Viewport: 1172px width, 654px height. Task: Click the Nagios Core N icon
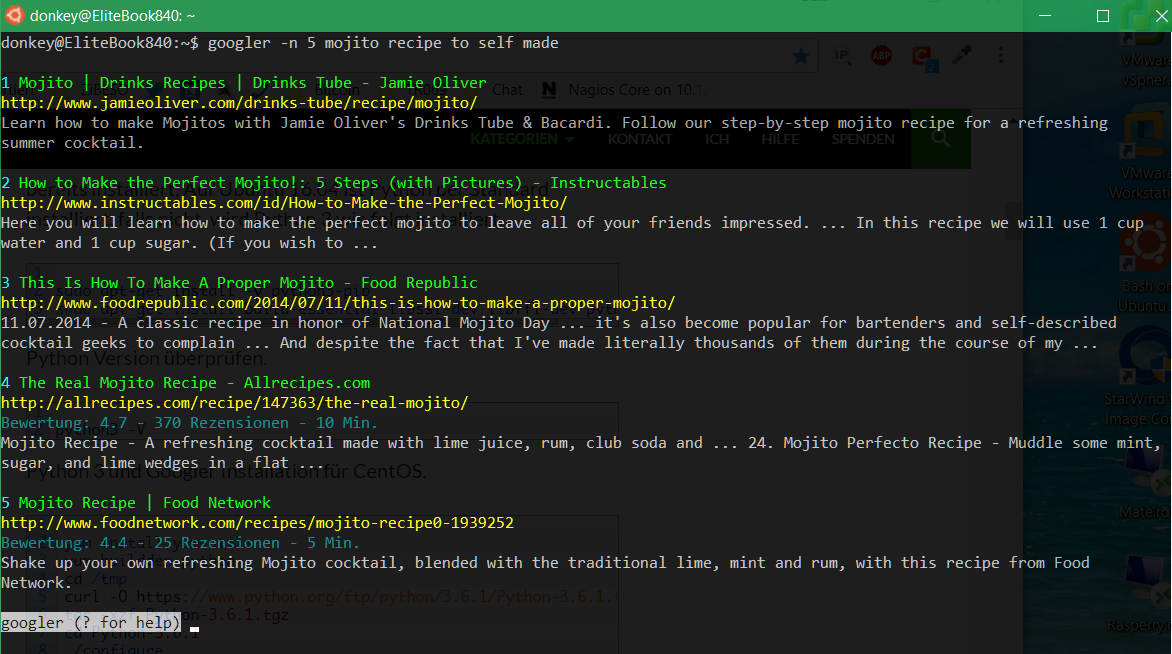click(548, 89)
